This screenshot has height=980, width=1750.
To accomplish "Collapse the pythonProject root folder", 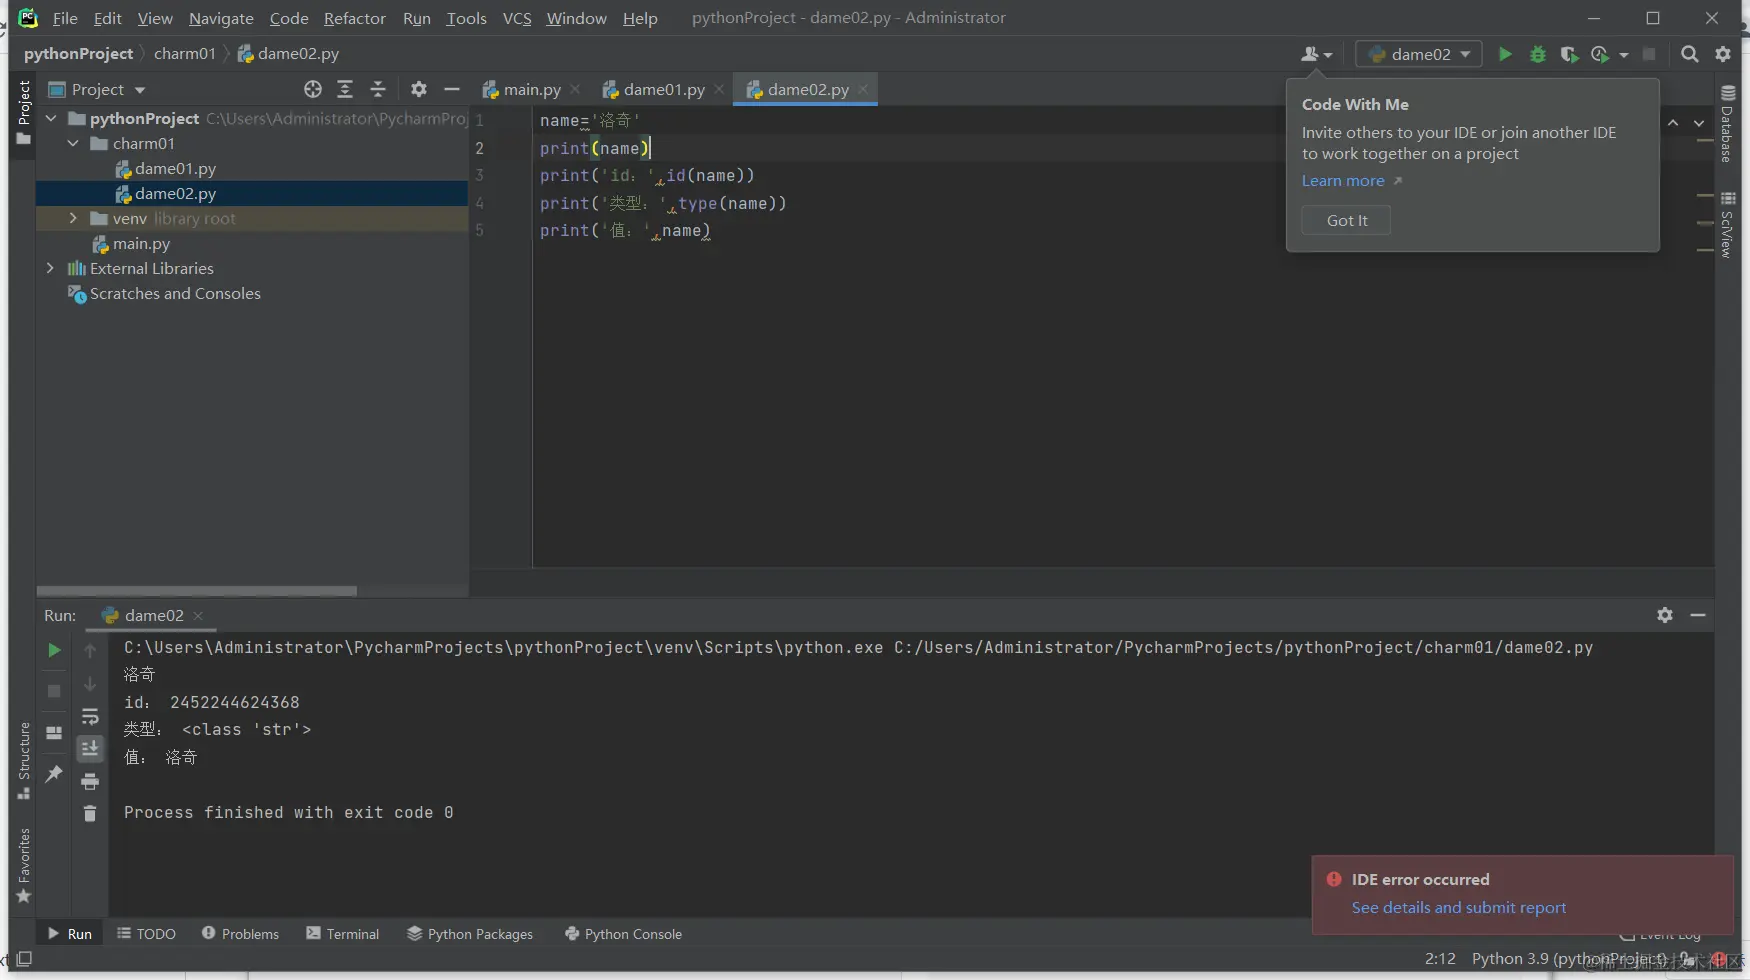I will pos(51,118).
